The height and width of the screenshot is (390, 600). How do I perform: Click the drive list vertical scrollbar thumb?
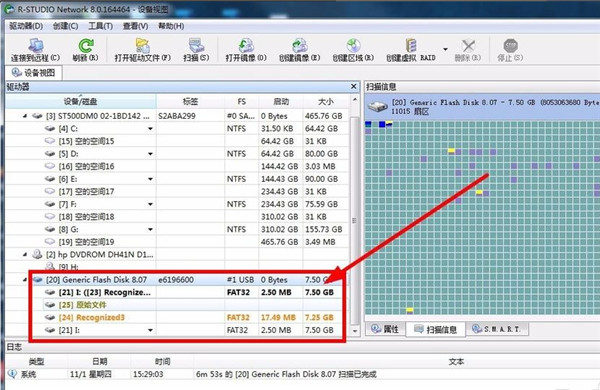354,220
